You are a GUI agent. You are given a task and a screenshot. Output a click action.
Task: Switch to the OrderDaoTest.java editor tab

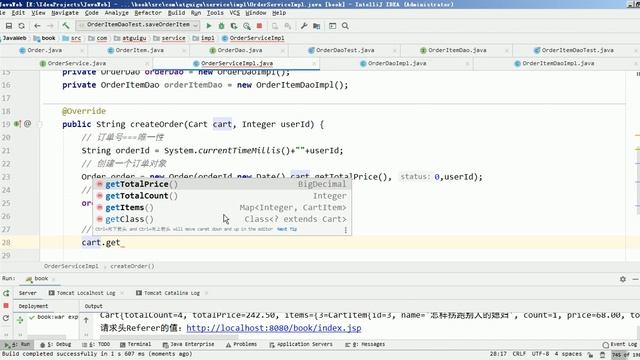(x=345, y=50)
